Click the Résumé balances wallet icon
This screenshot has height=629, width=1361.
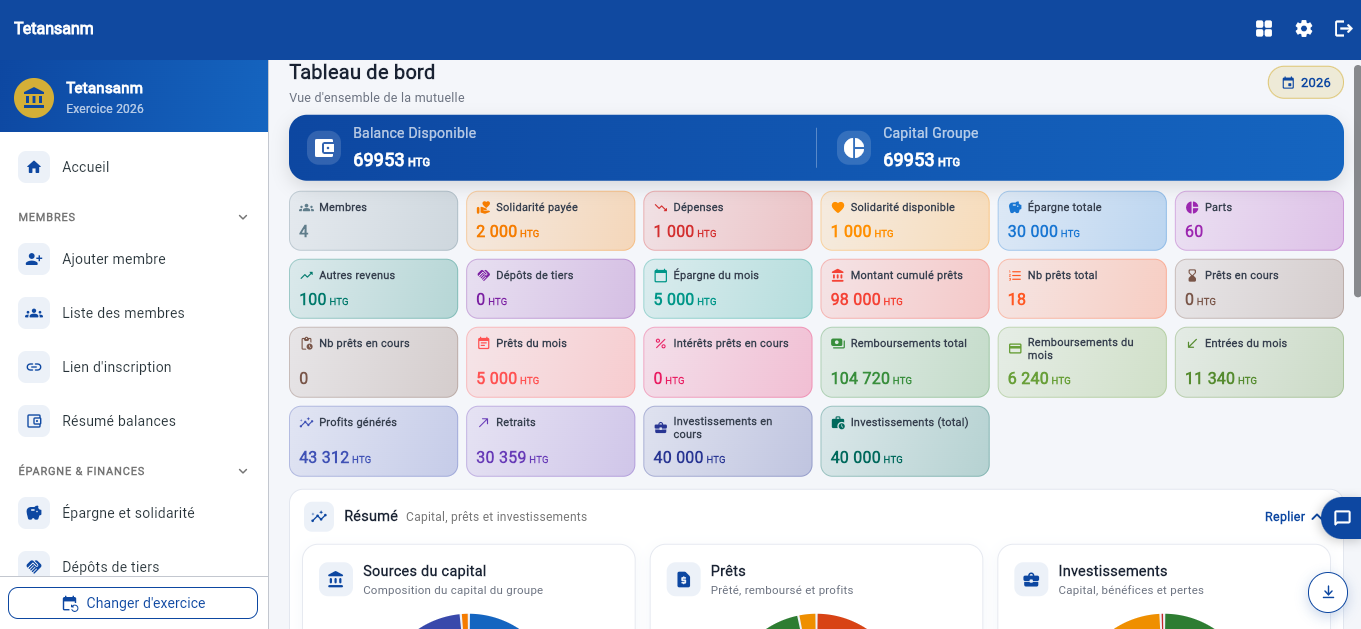pyautogui.click(x=34, y=421)
